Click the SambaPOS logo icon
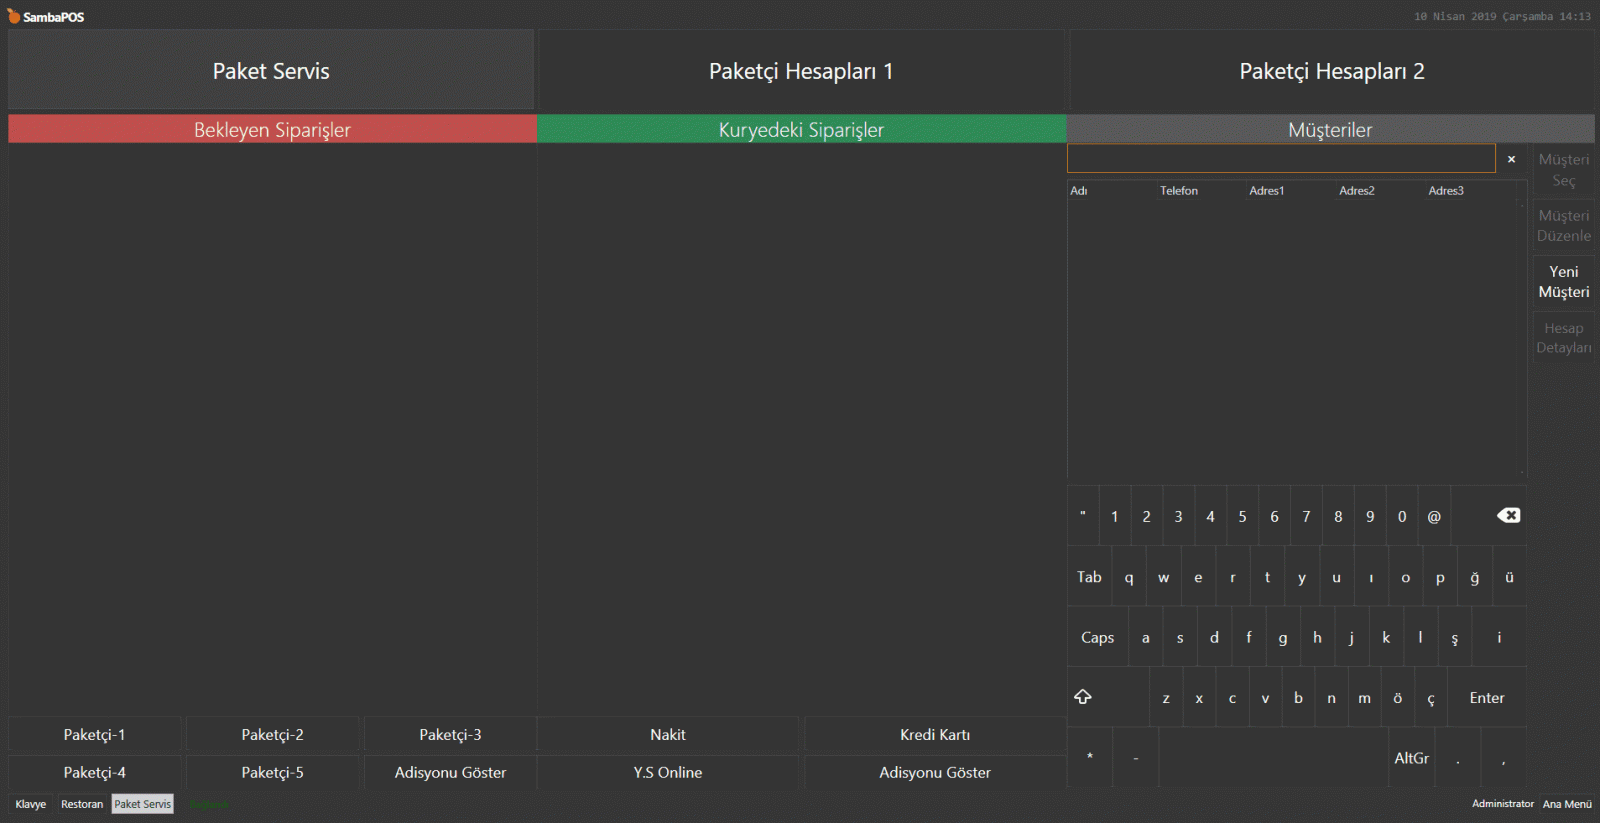The height and width of the screenshot is (823, 1600). tap(14, 16)
